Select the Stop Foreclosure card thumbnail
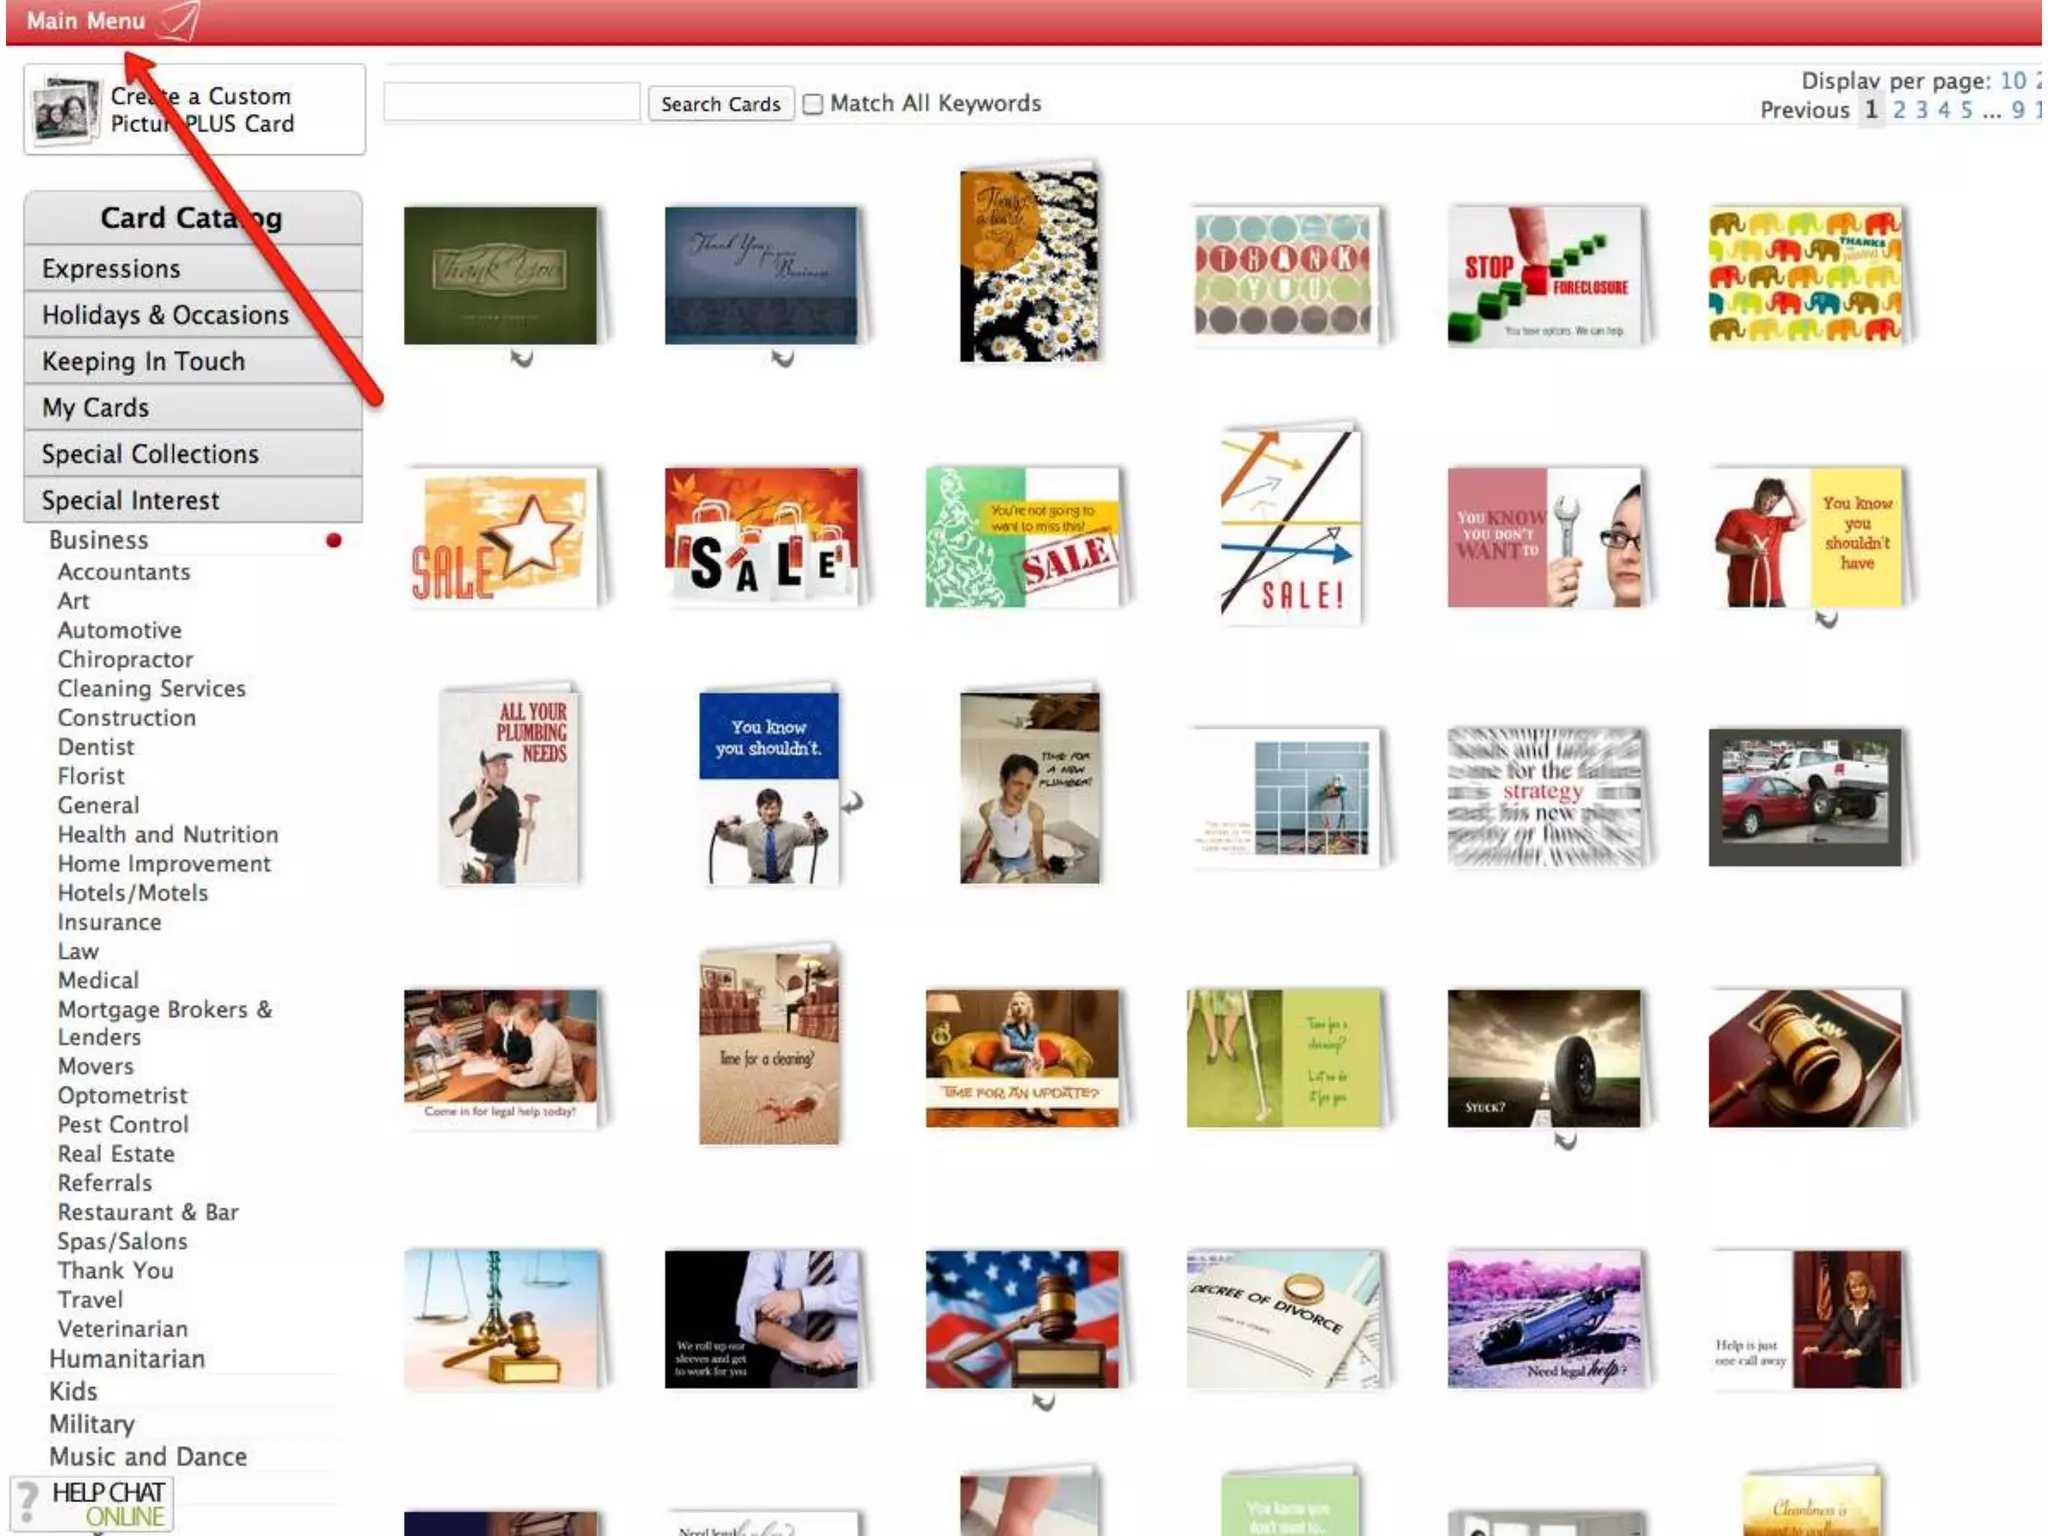Image resolution: width=2048 pixels, height=1536 pixels. [1544, 277]
